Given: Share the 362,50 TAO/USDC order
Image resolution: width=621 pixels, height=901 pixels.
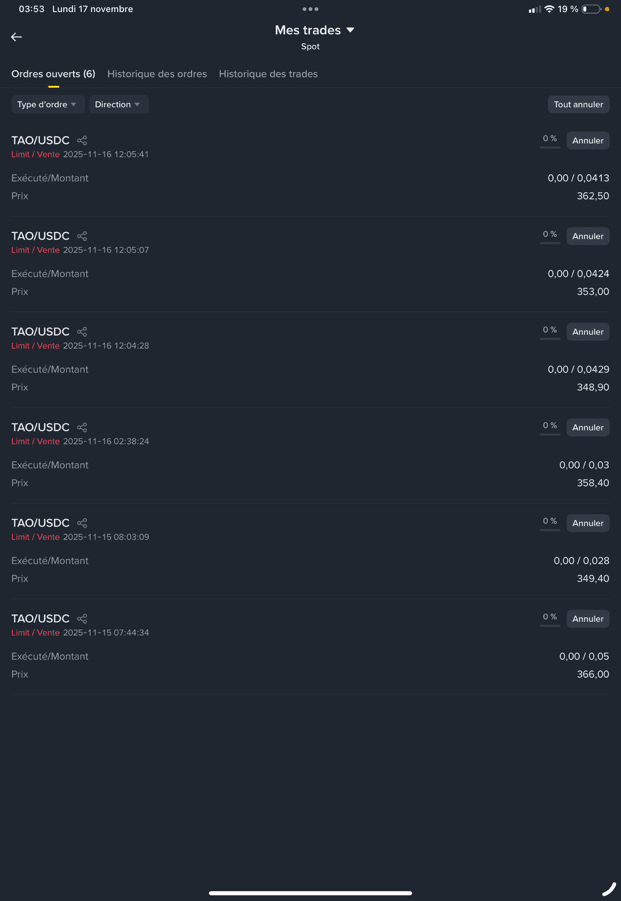Looking at the screenshot, I should 82,141.
